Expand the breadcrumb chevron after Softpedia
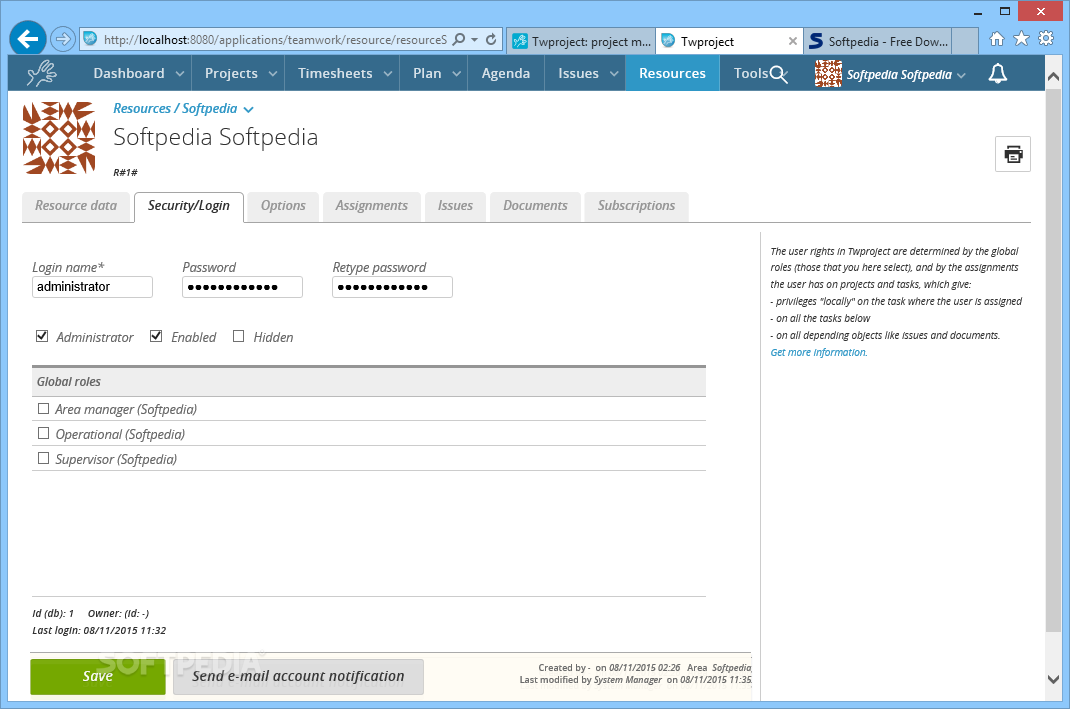 (x=248, y=110)
